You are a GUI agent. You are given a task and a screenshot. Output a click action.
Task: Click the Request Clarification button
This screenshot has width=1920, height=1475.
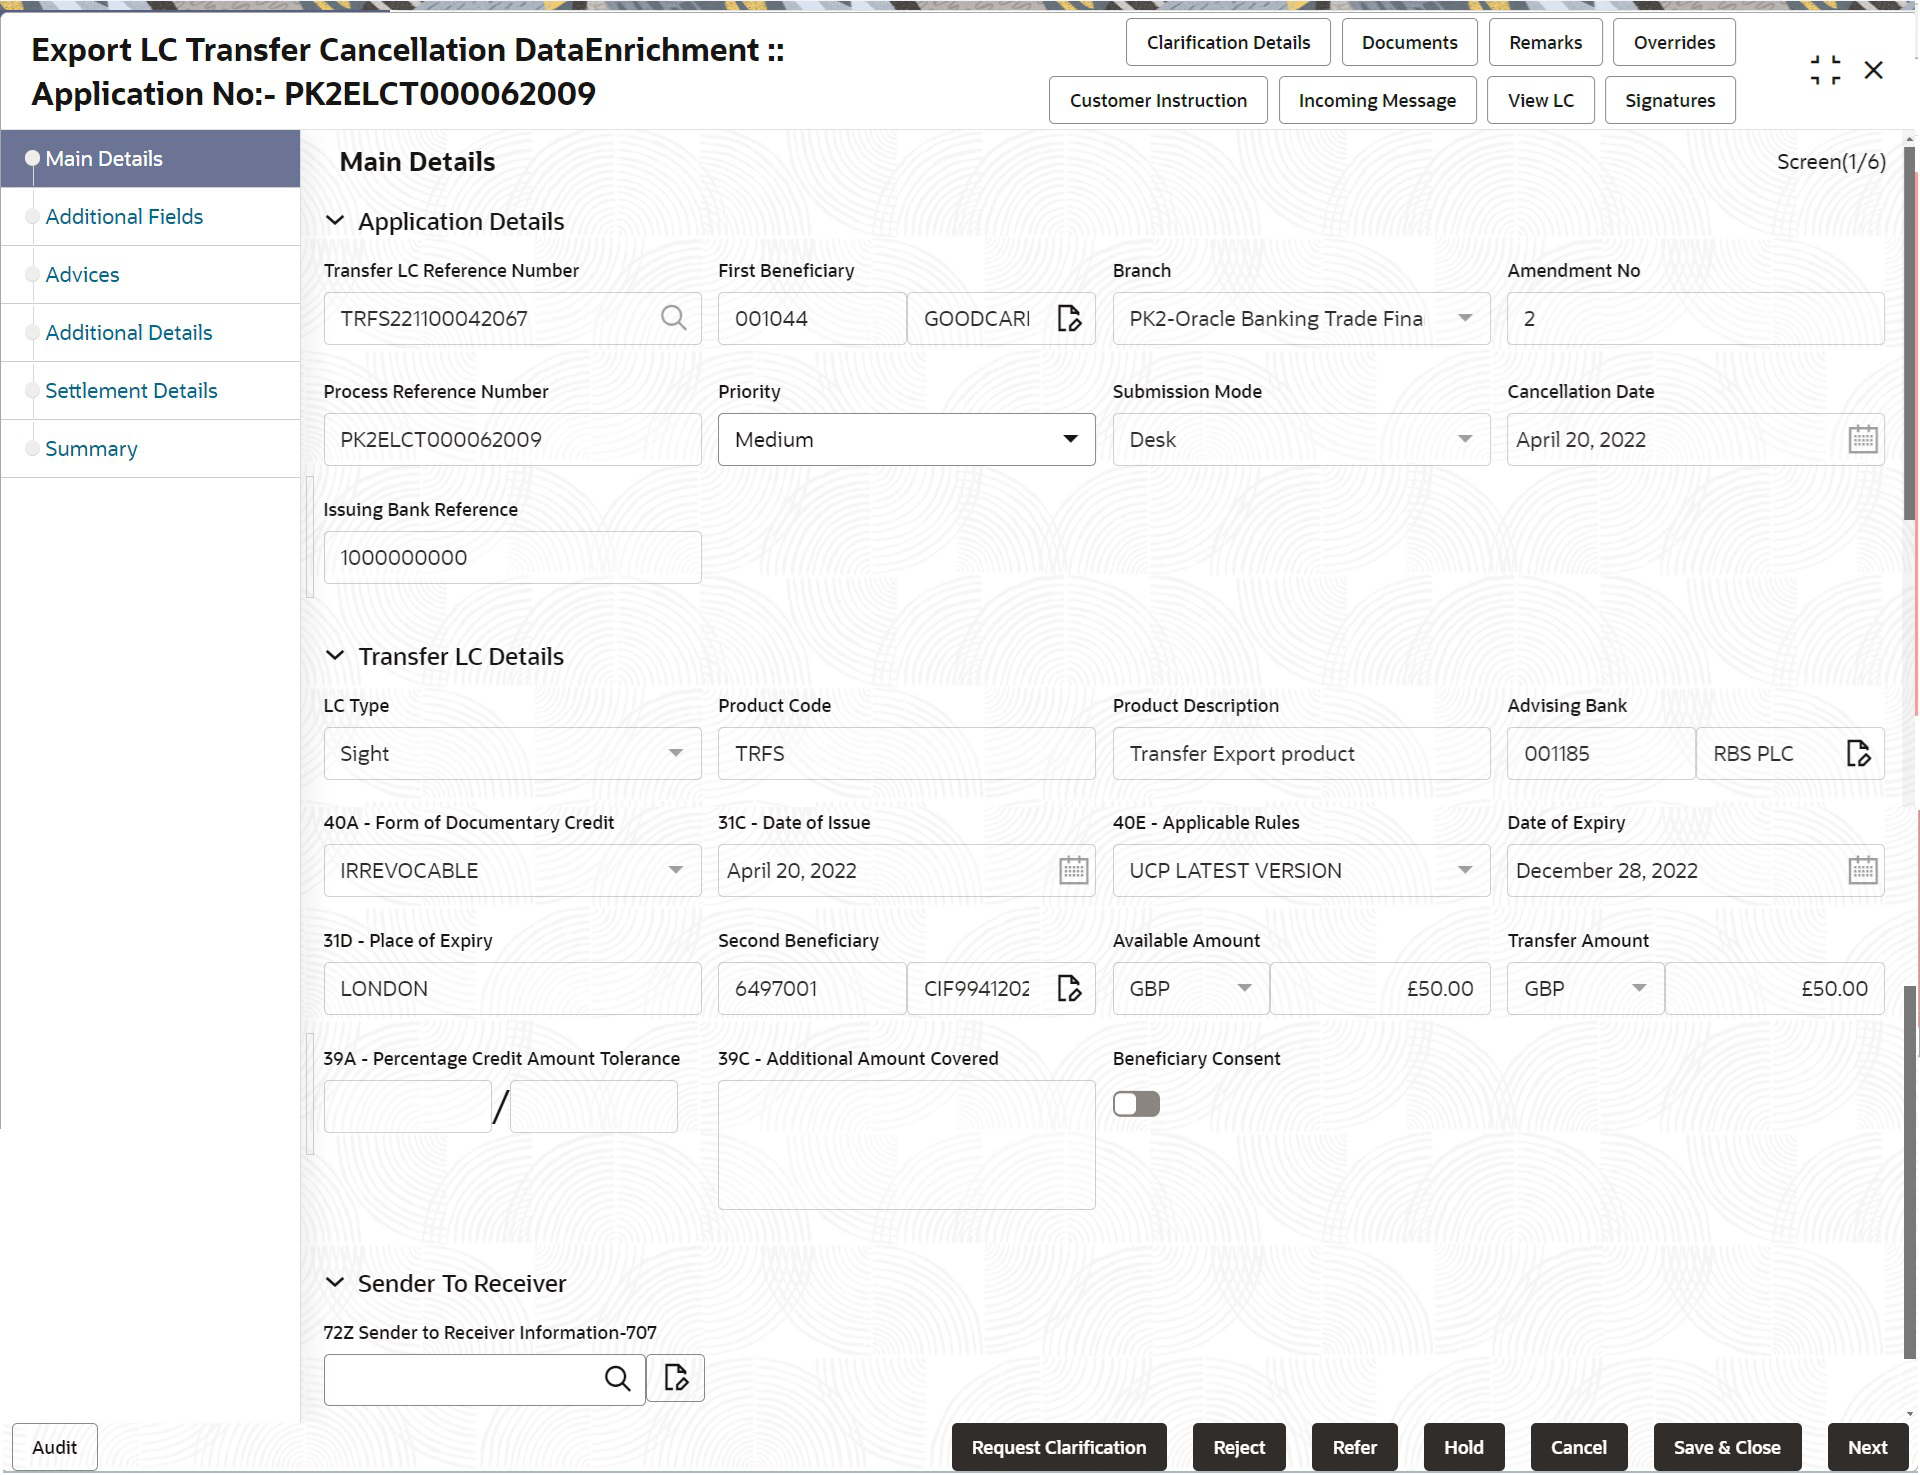tap(1058, 1447)
